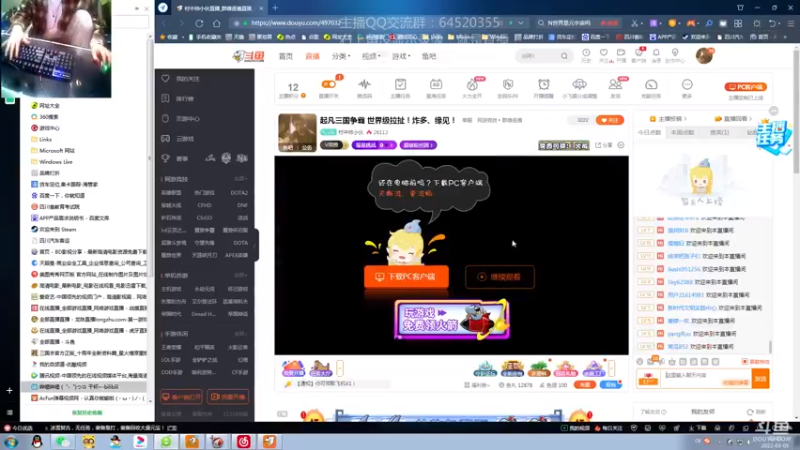Open the streamer tasks checklist icon

coord(400,87)
